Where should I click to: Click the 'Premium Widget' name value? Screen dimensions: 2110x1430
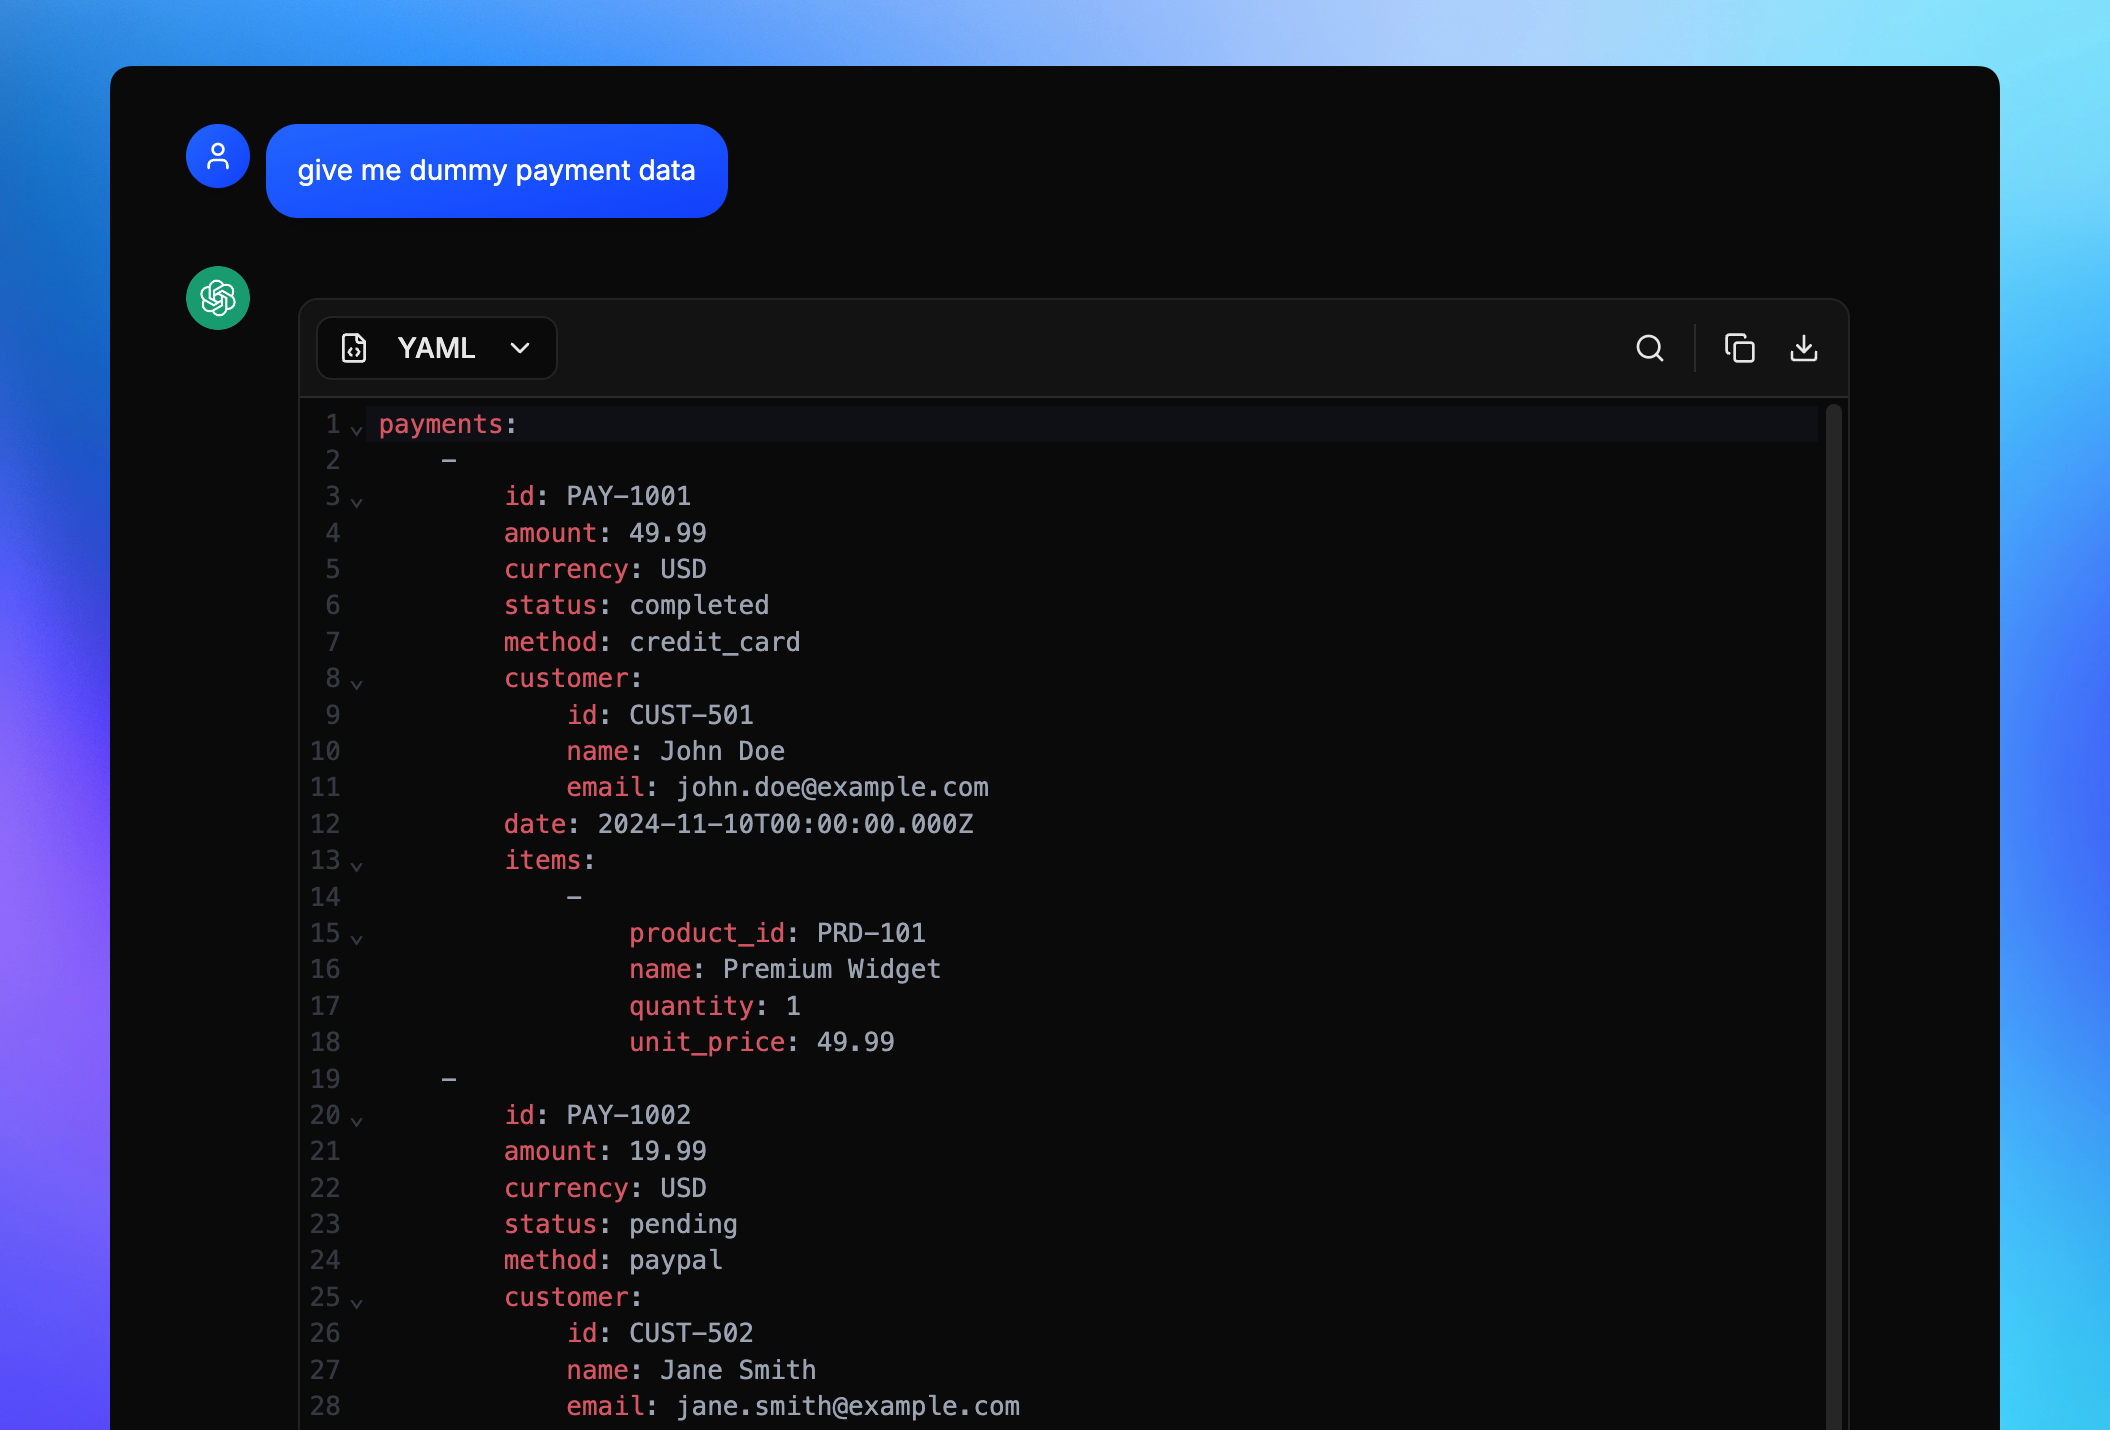tap(831, 969)
